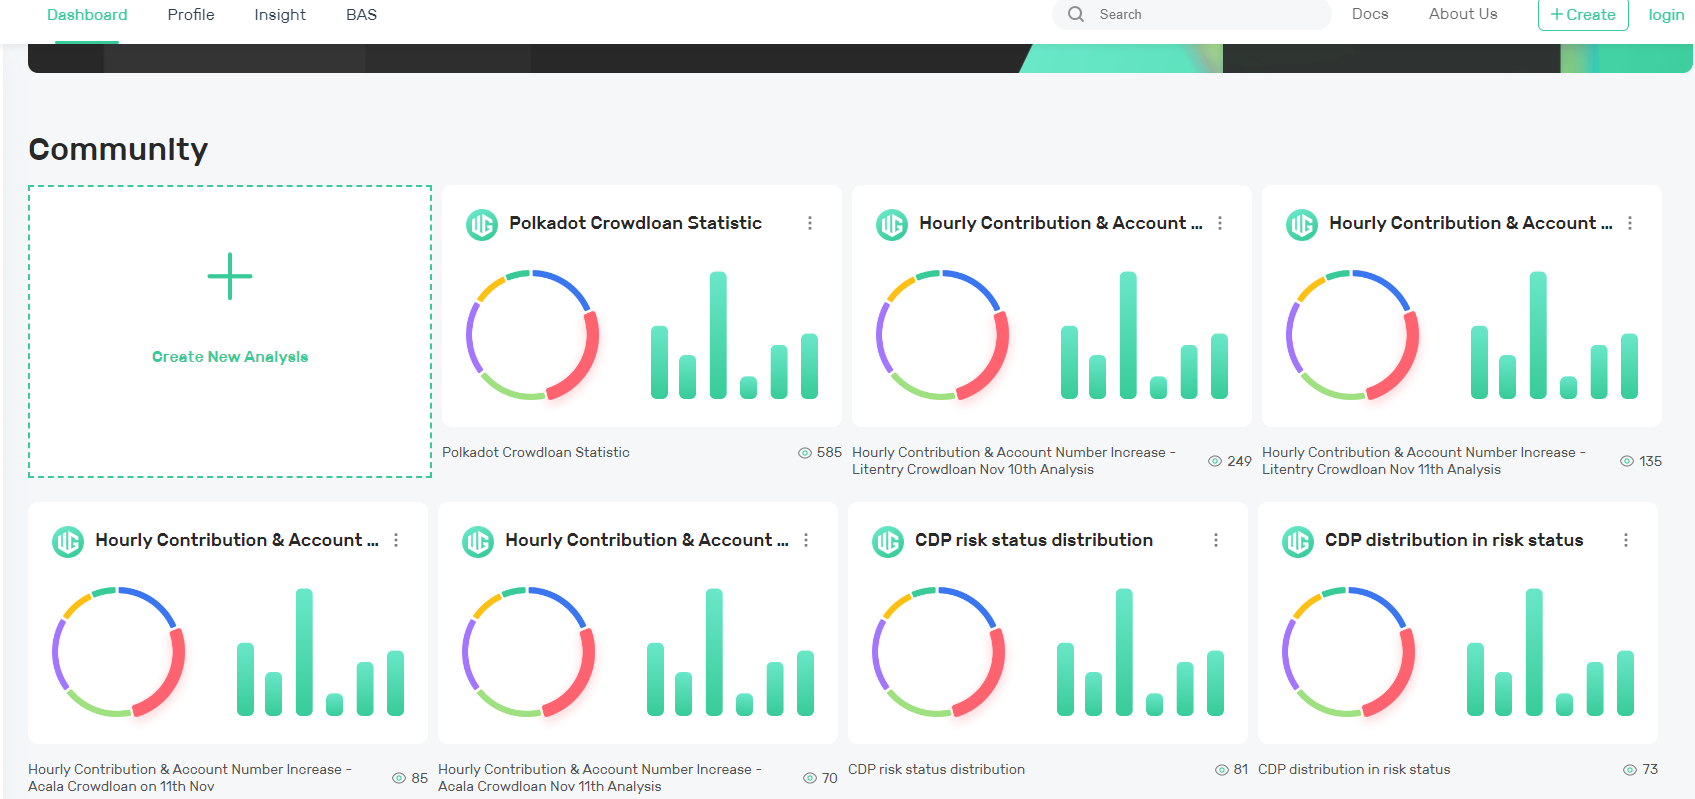This screenshot has width=1695, height=799.
Task: Click the eye views icon showing 249
Action: (x=1215, y=461)
